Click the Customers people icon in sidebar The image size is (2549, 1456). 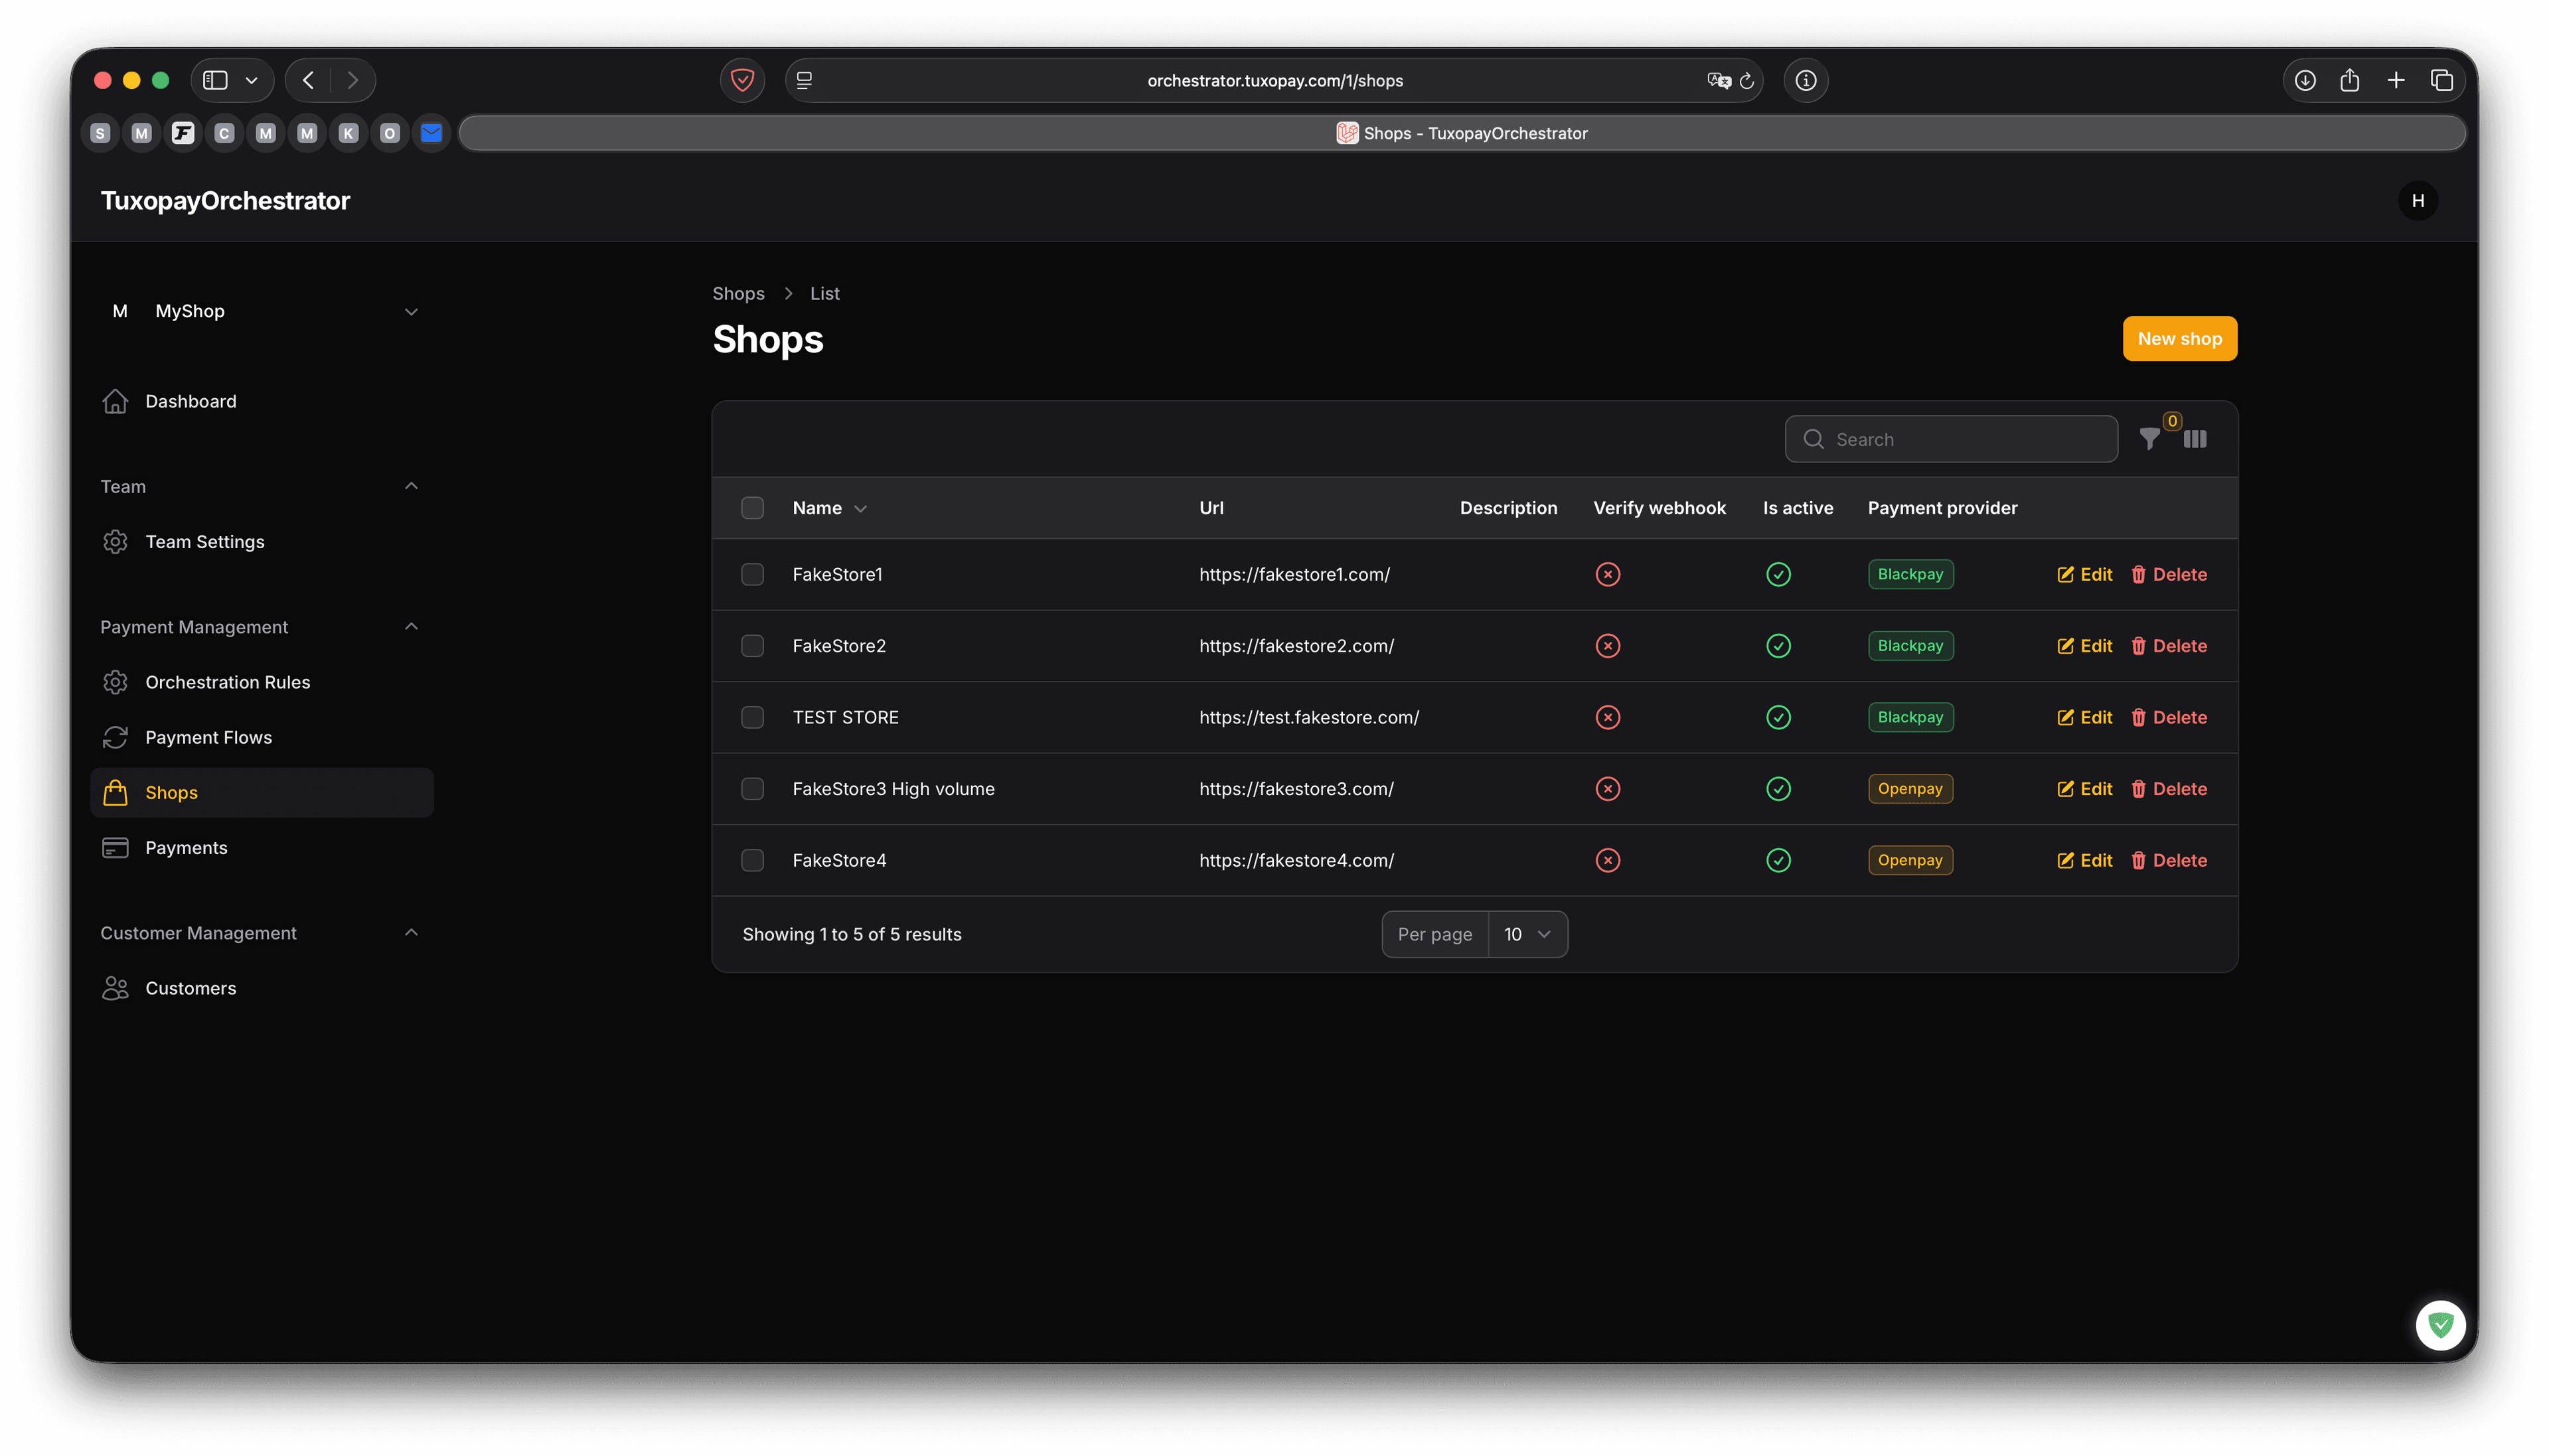point(115,988)
